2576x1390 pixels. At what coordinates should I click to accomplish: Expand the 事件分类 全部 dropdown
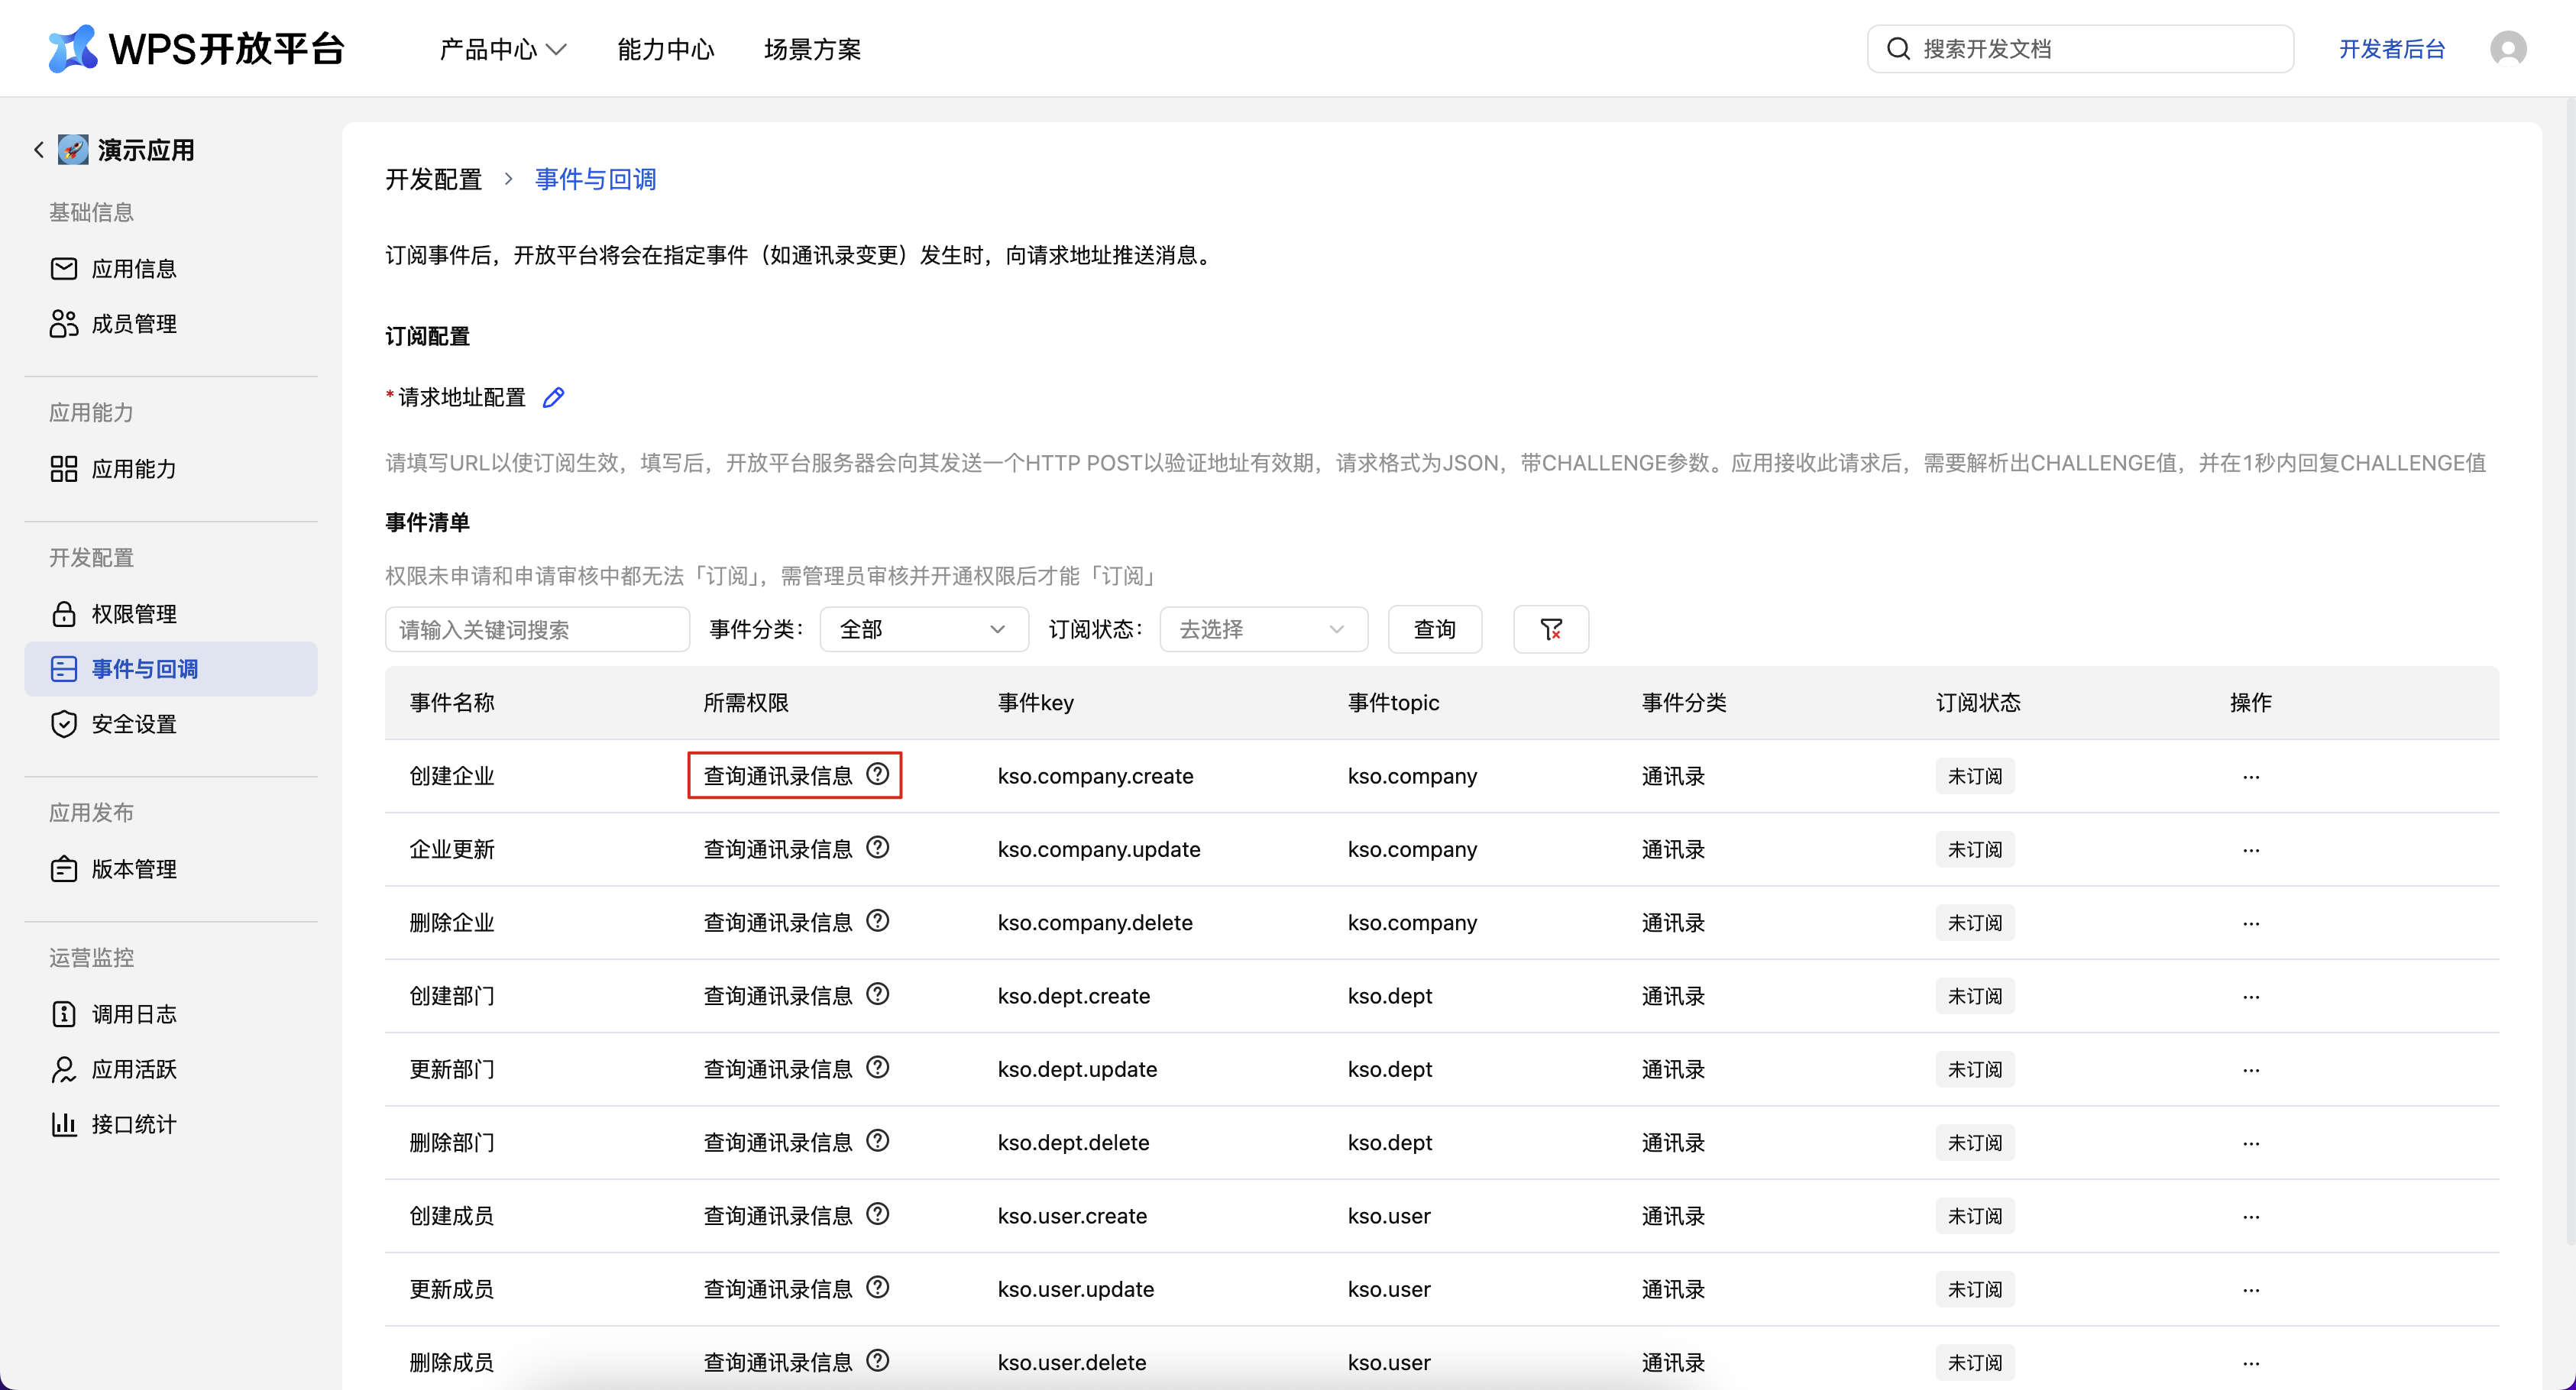[x=923, y=629]
